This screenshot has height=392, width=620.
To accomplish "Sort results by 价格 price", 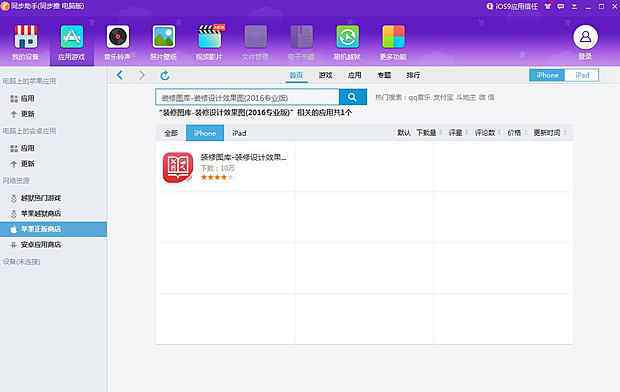I will [514, 133].
